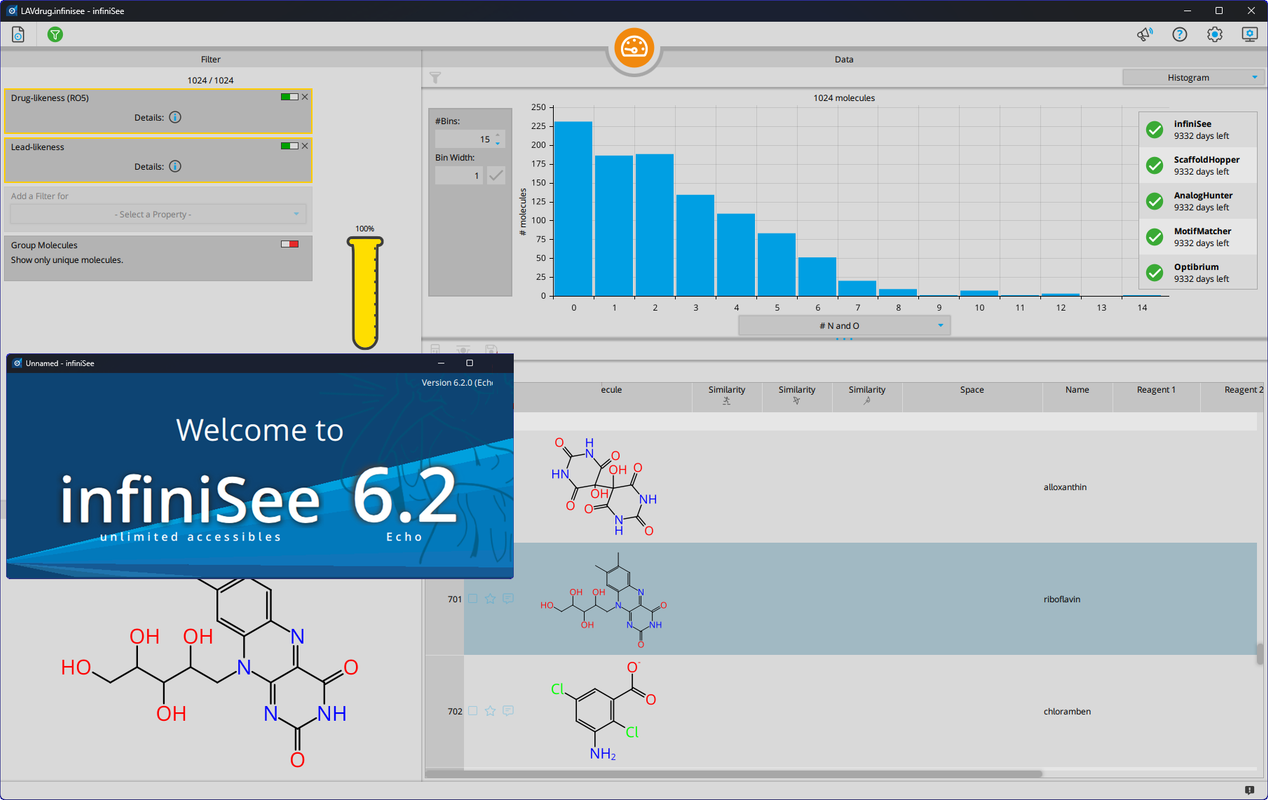Click the table horizontal scrollbar thumb
Viewport: 1268px width, 800px height.
click(733, 773)
